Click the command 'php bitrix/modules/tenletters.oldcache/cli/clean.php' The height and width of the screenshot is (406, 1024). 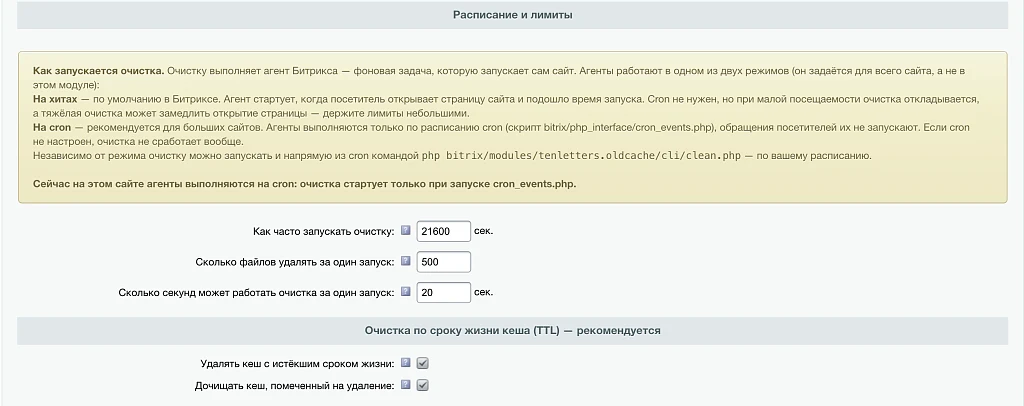click(579, 157)
